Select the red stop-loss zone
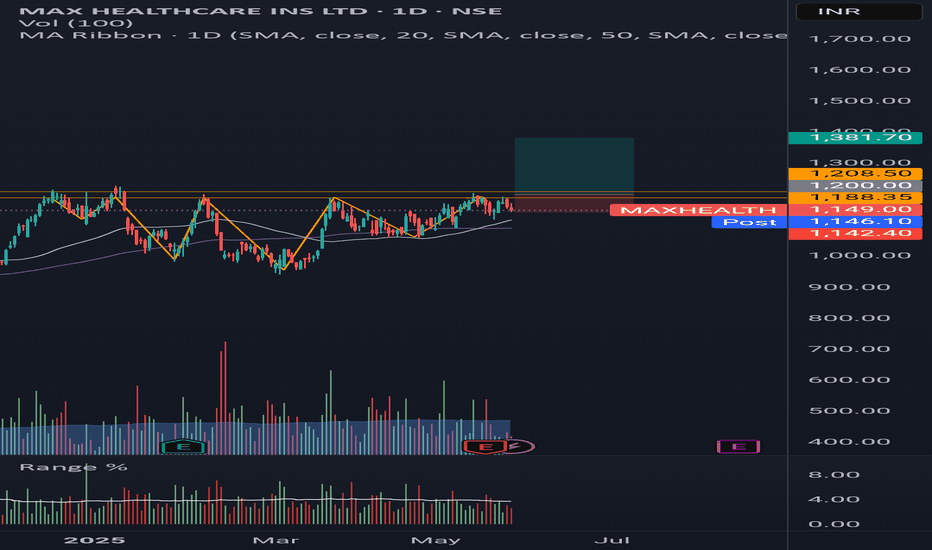The width and height of the screenshot is (932, 550). point(574,205)
